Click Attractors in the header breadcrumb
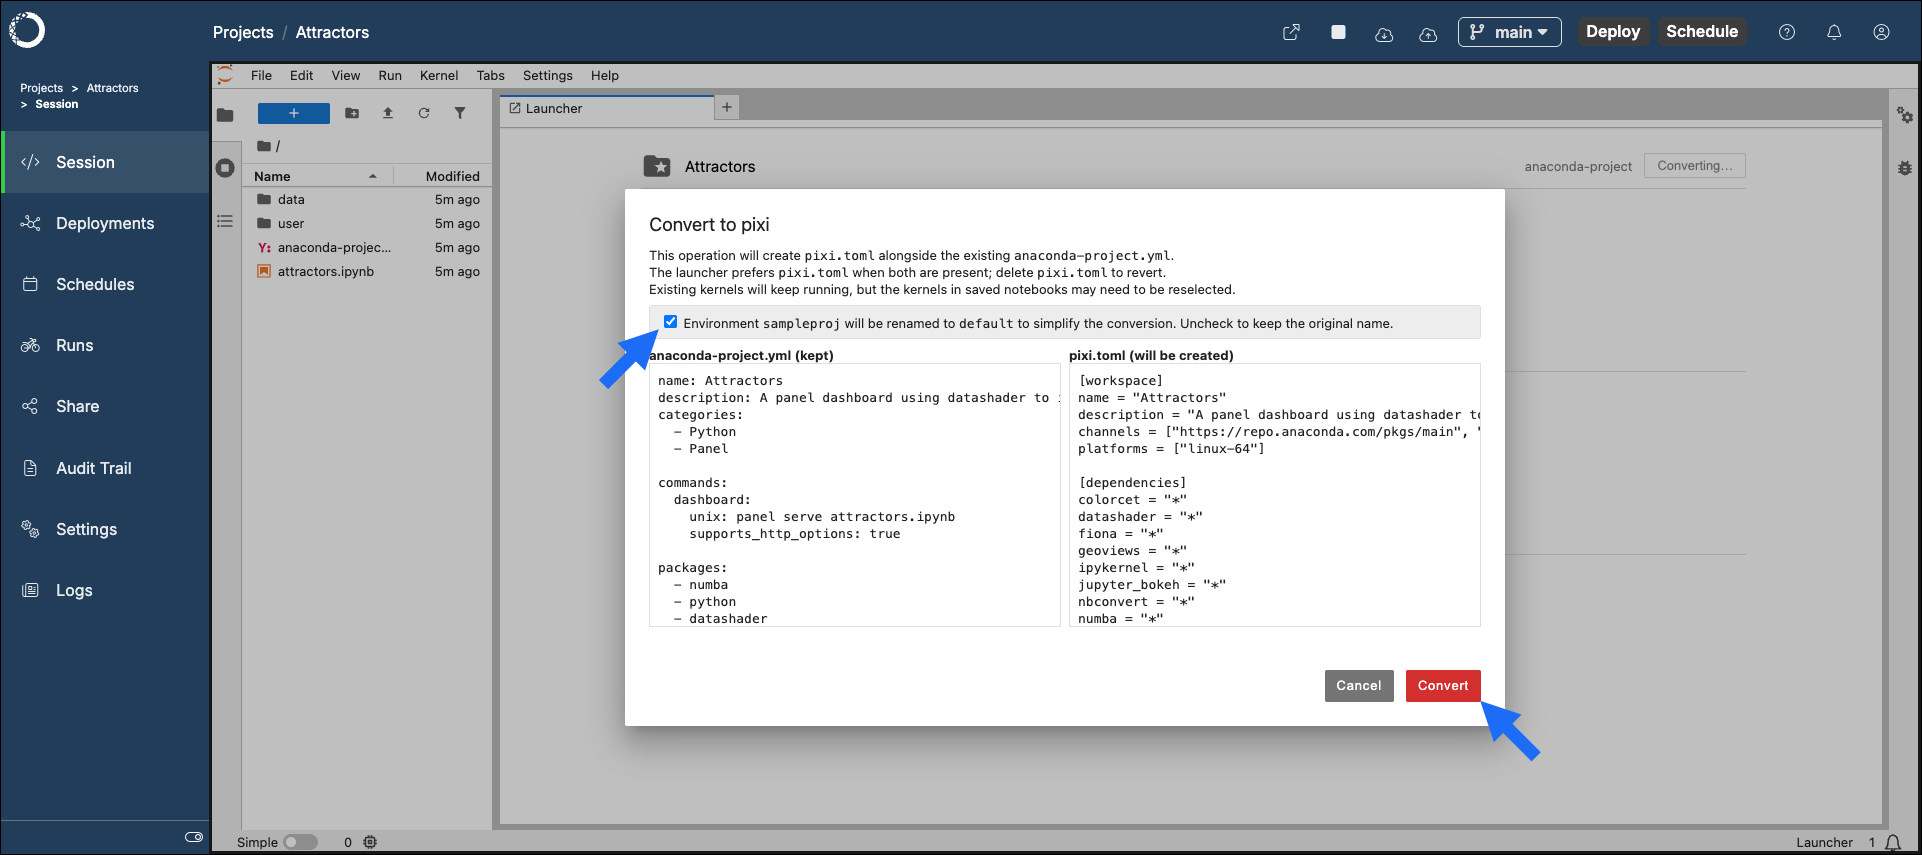The image size is (1922, 855). coord(332,32)
